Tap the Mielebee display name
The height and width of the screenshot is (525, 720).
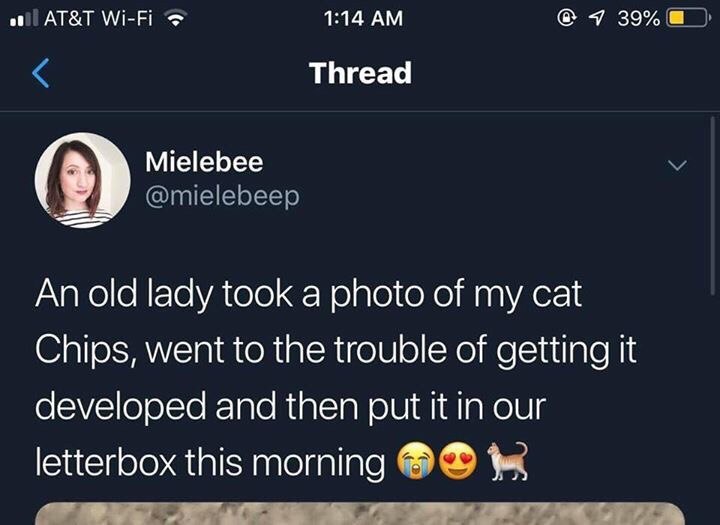[x=204, y=162]
